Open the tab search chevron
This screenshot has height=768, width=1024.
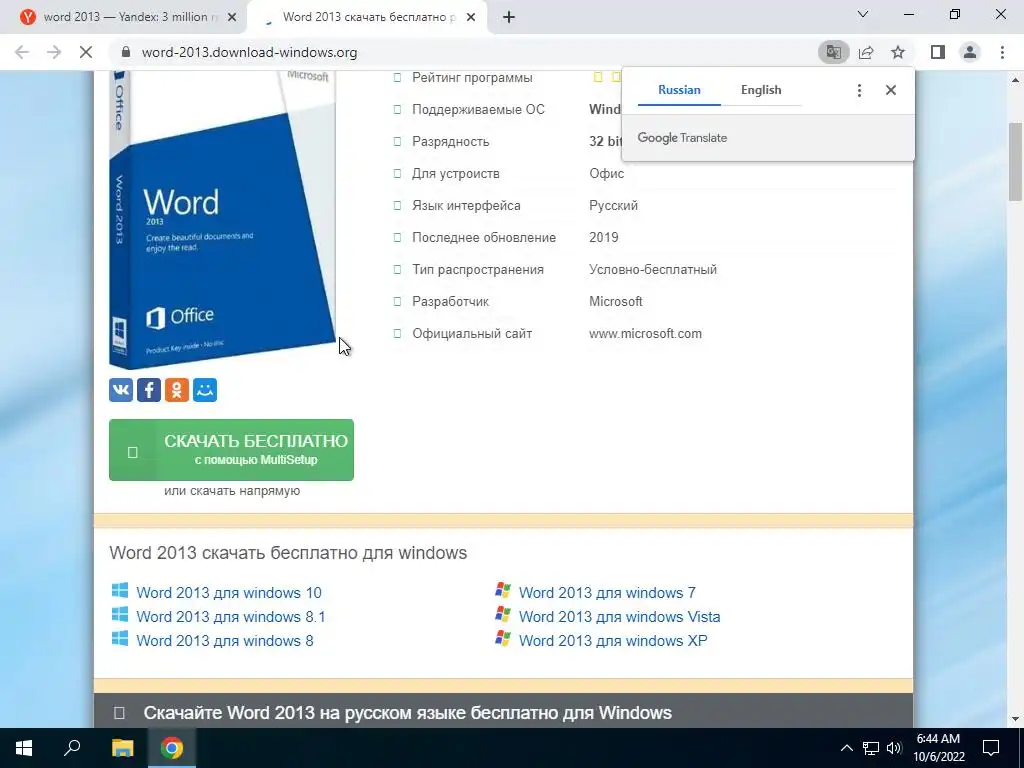coord(863,14)
